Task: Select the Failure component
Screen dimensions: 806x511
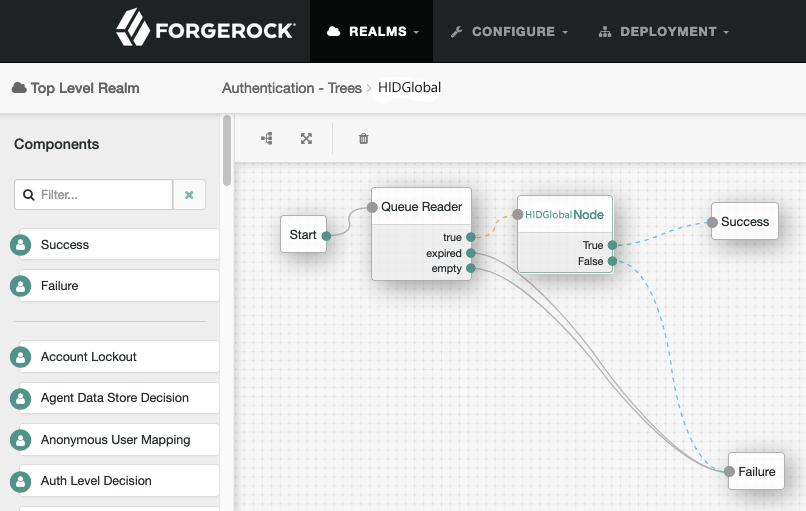Action: coord(119,285)
